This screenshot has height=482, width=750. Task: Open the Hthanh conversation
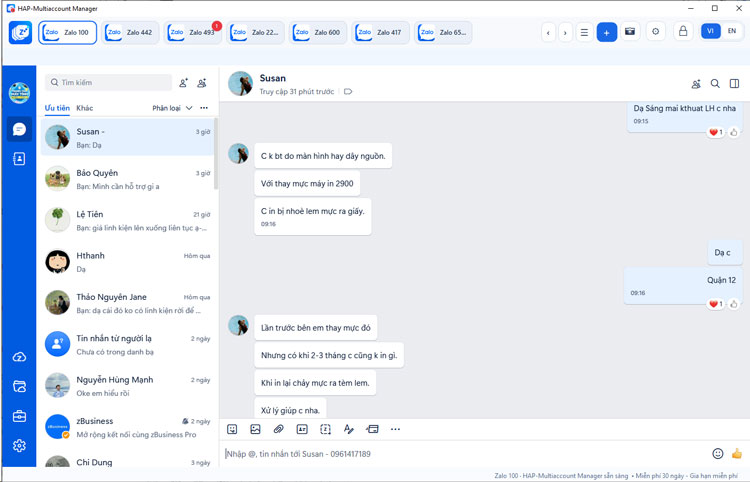(x=127, y=262)
